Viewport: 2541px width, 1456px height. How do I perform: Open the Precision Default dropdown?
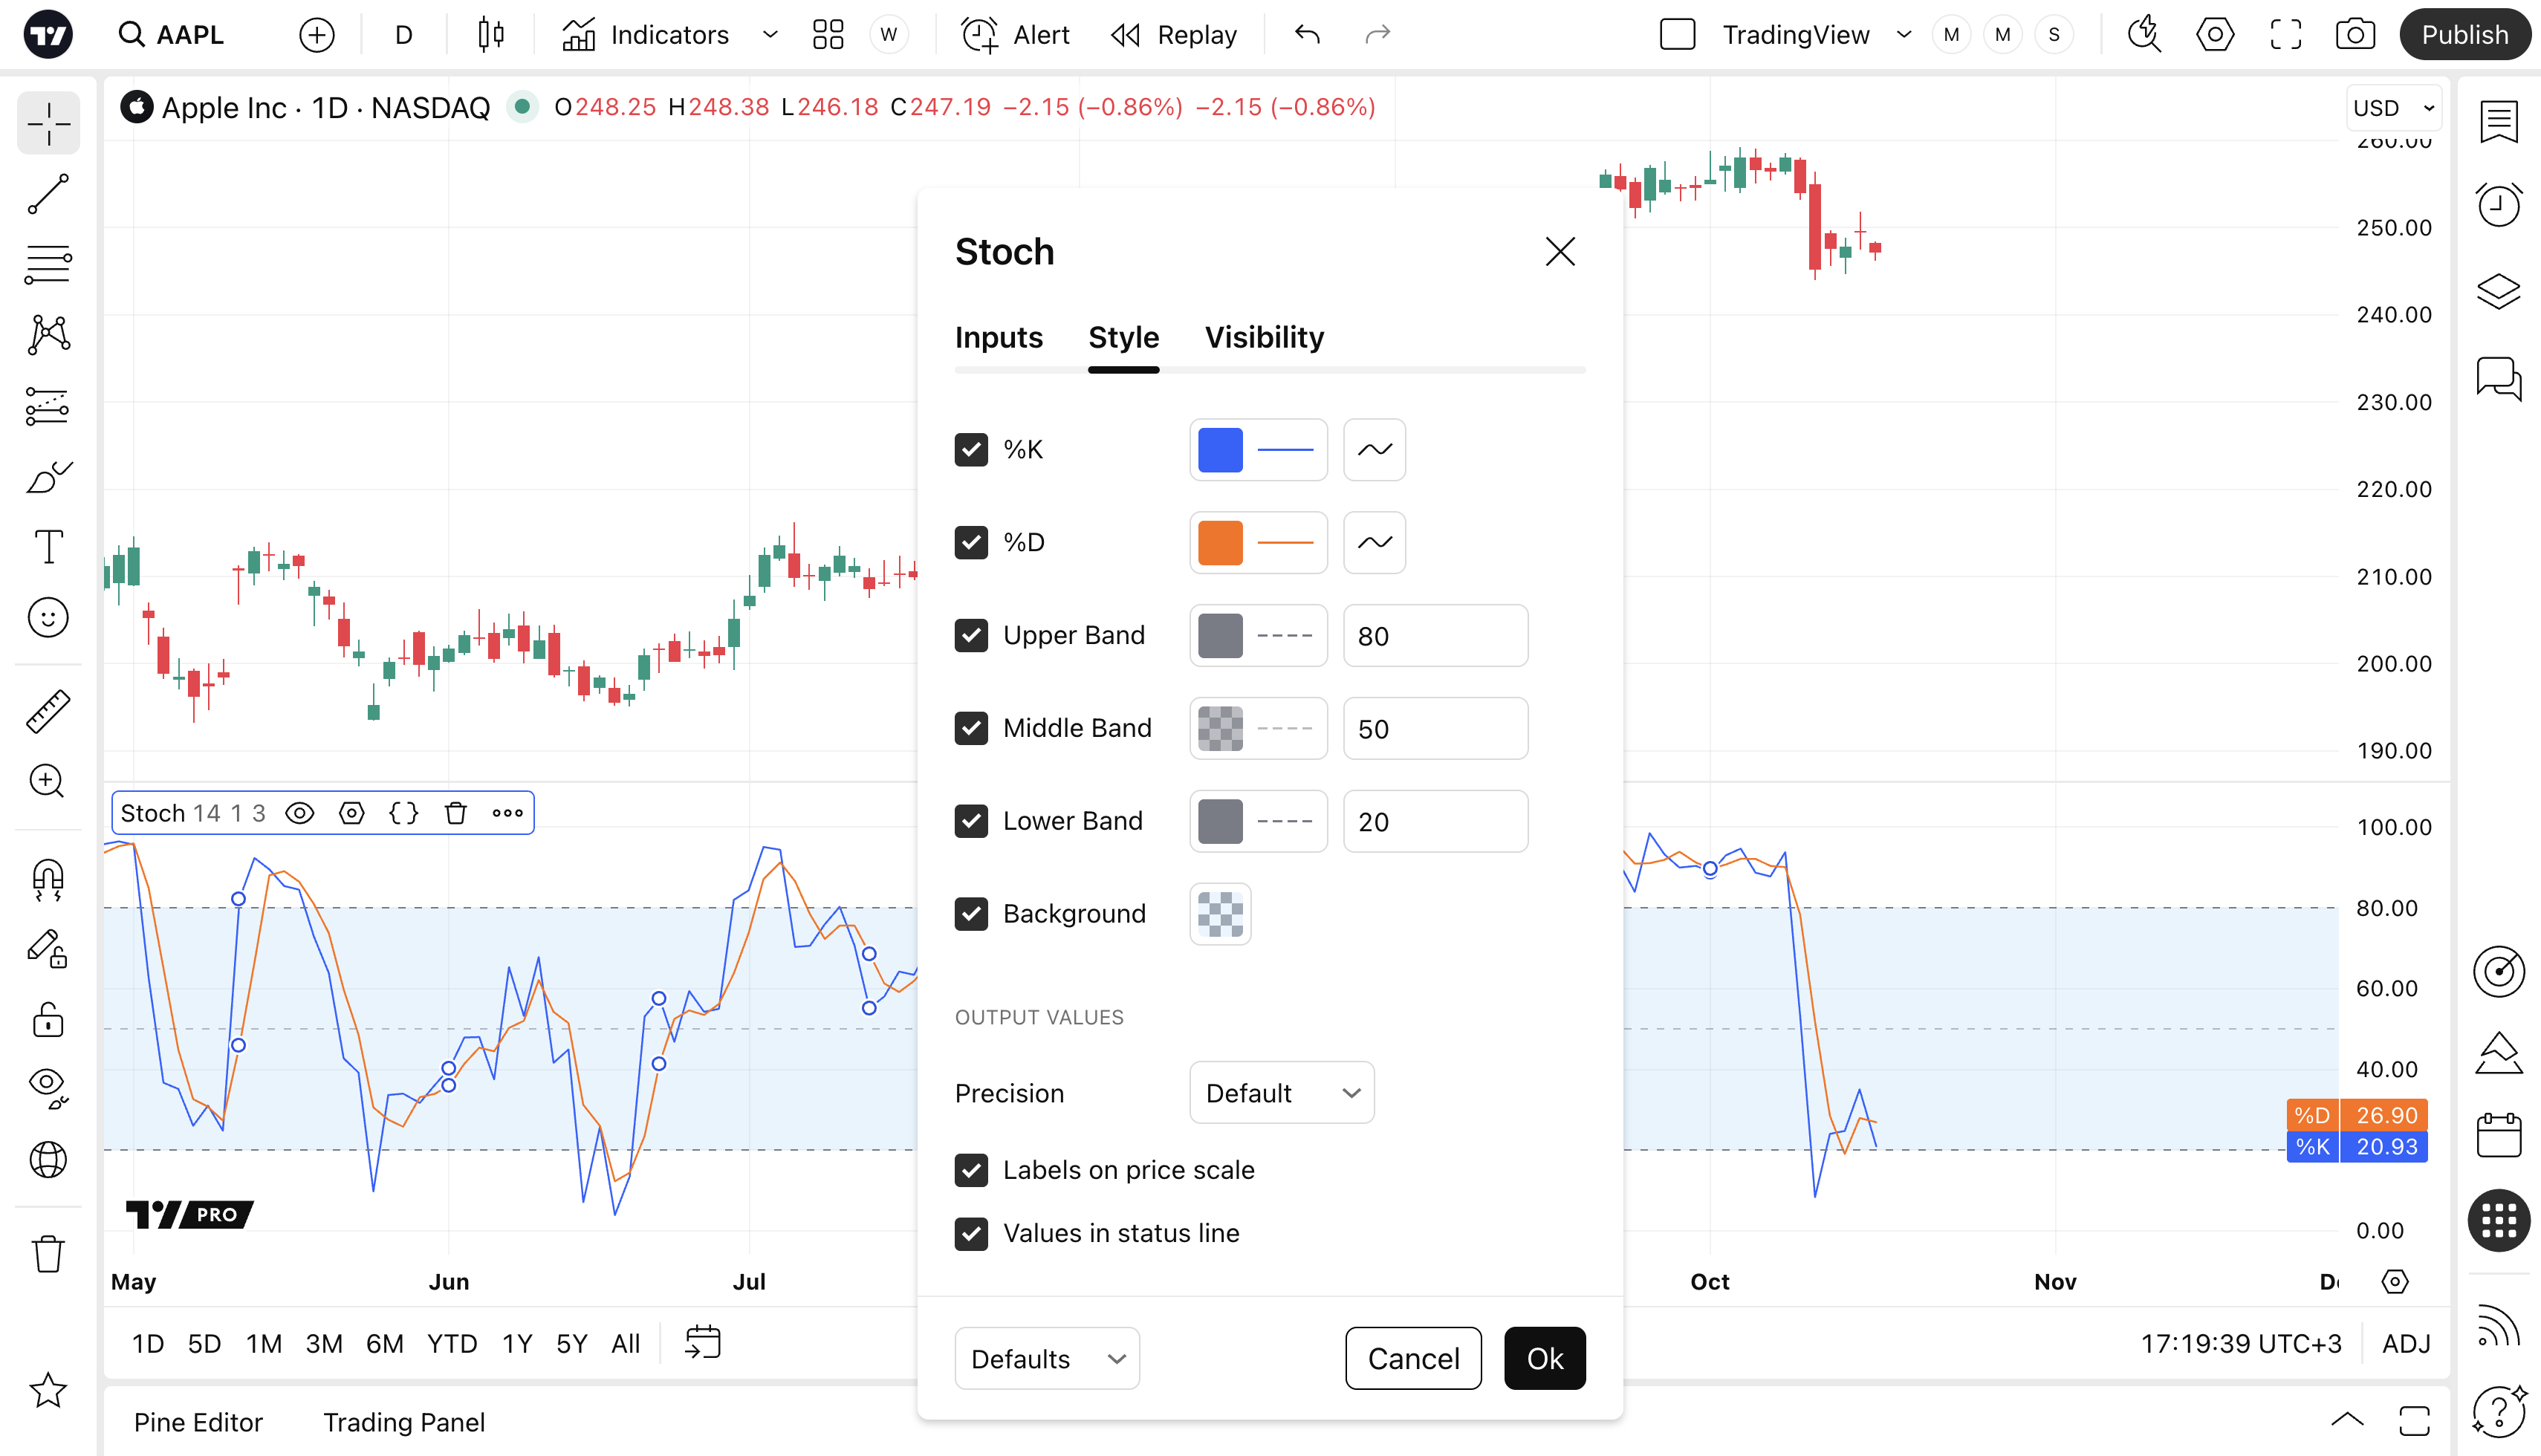tap(1281, 1093)
